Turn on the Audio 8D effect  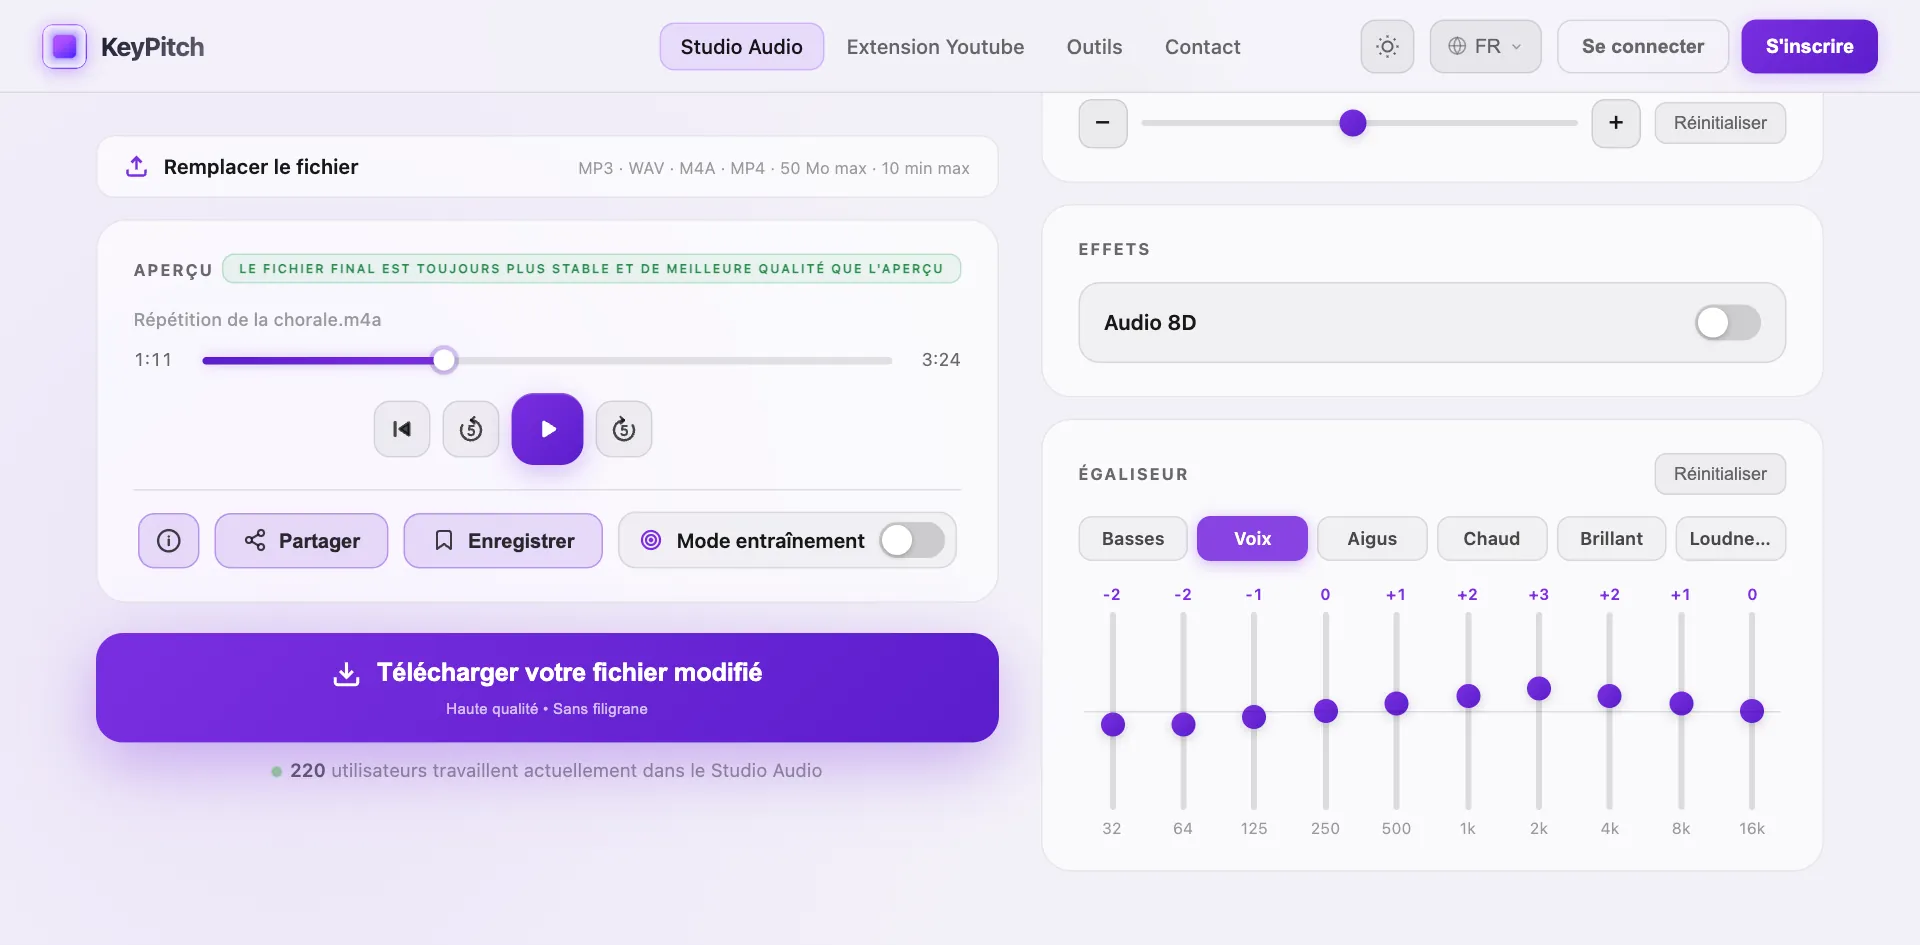[x=1727, y=323]
